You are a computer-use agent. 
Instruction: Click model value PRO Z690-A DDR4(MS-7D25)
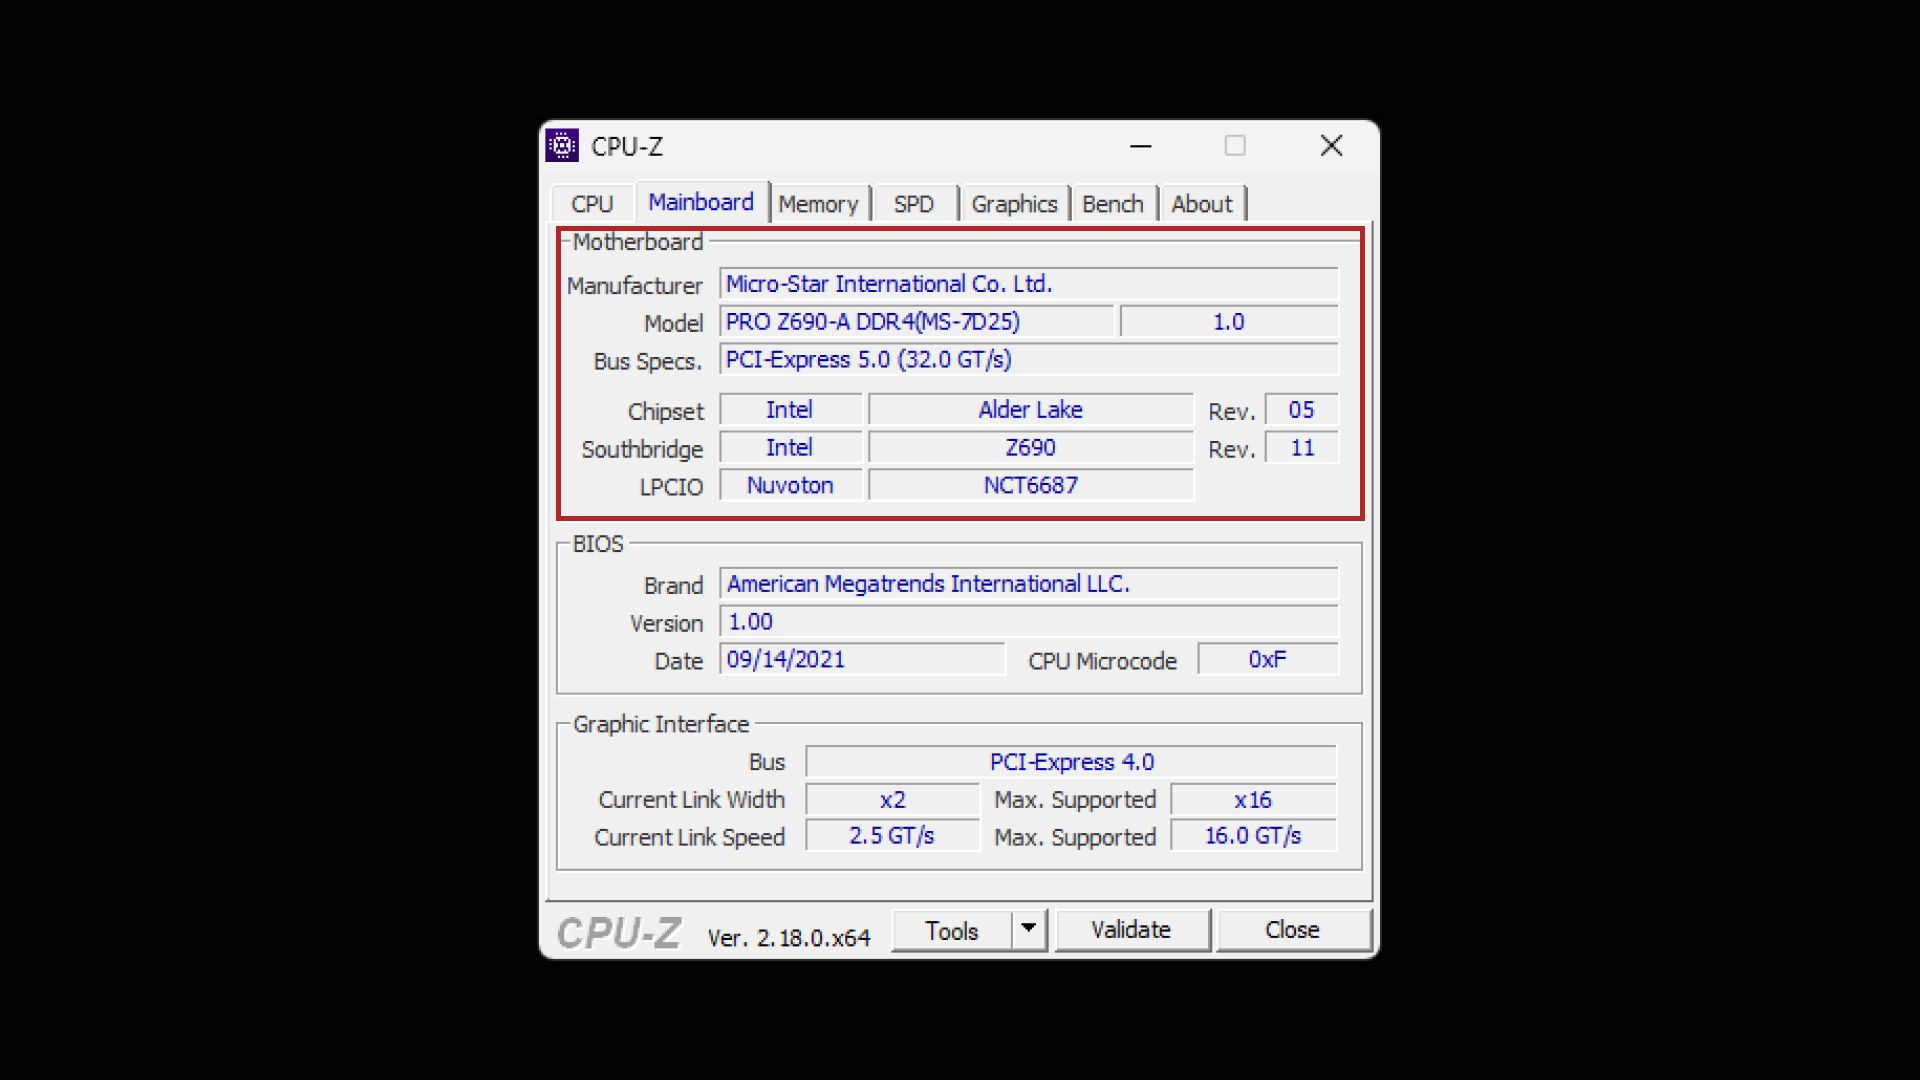pos(916,322)
